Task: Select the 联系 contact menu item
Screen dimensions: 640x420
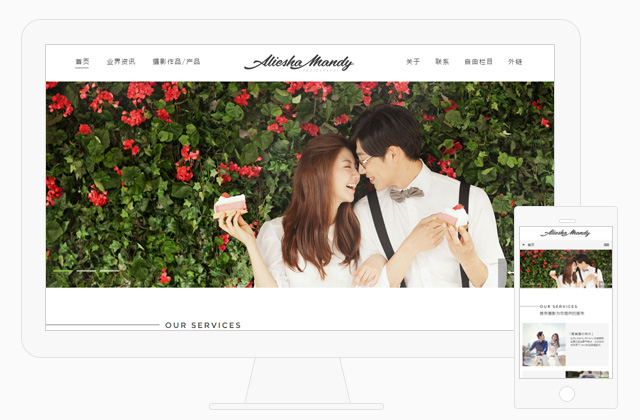Action: pyautogui.click(x=442, y=62)
